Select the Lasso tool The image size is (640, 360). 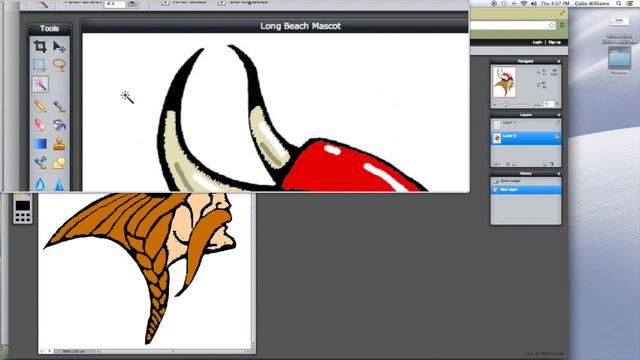point(59,65)
